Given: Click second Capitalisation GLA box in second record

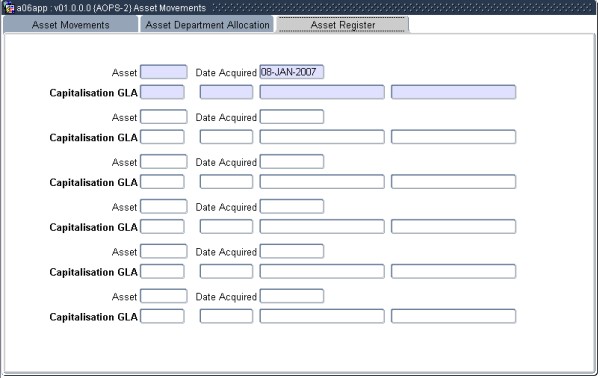Looking at the screenshot, I should [x=226, y=137].
